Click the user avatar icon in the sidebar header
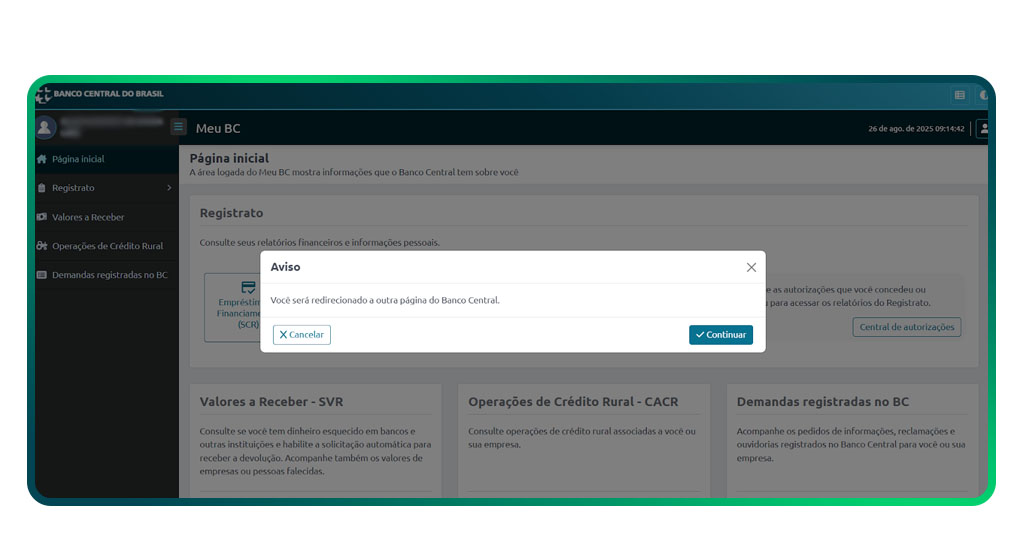Image resolution: width=1024 pixels, height=536 pixels. coord(44,127)
